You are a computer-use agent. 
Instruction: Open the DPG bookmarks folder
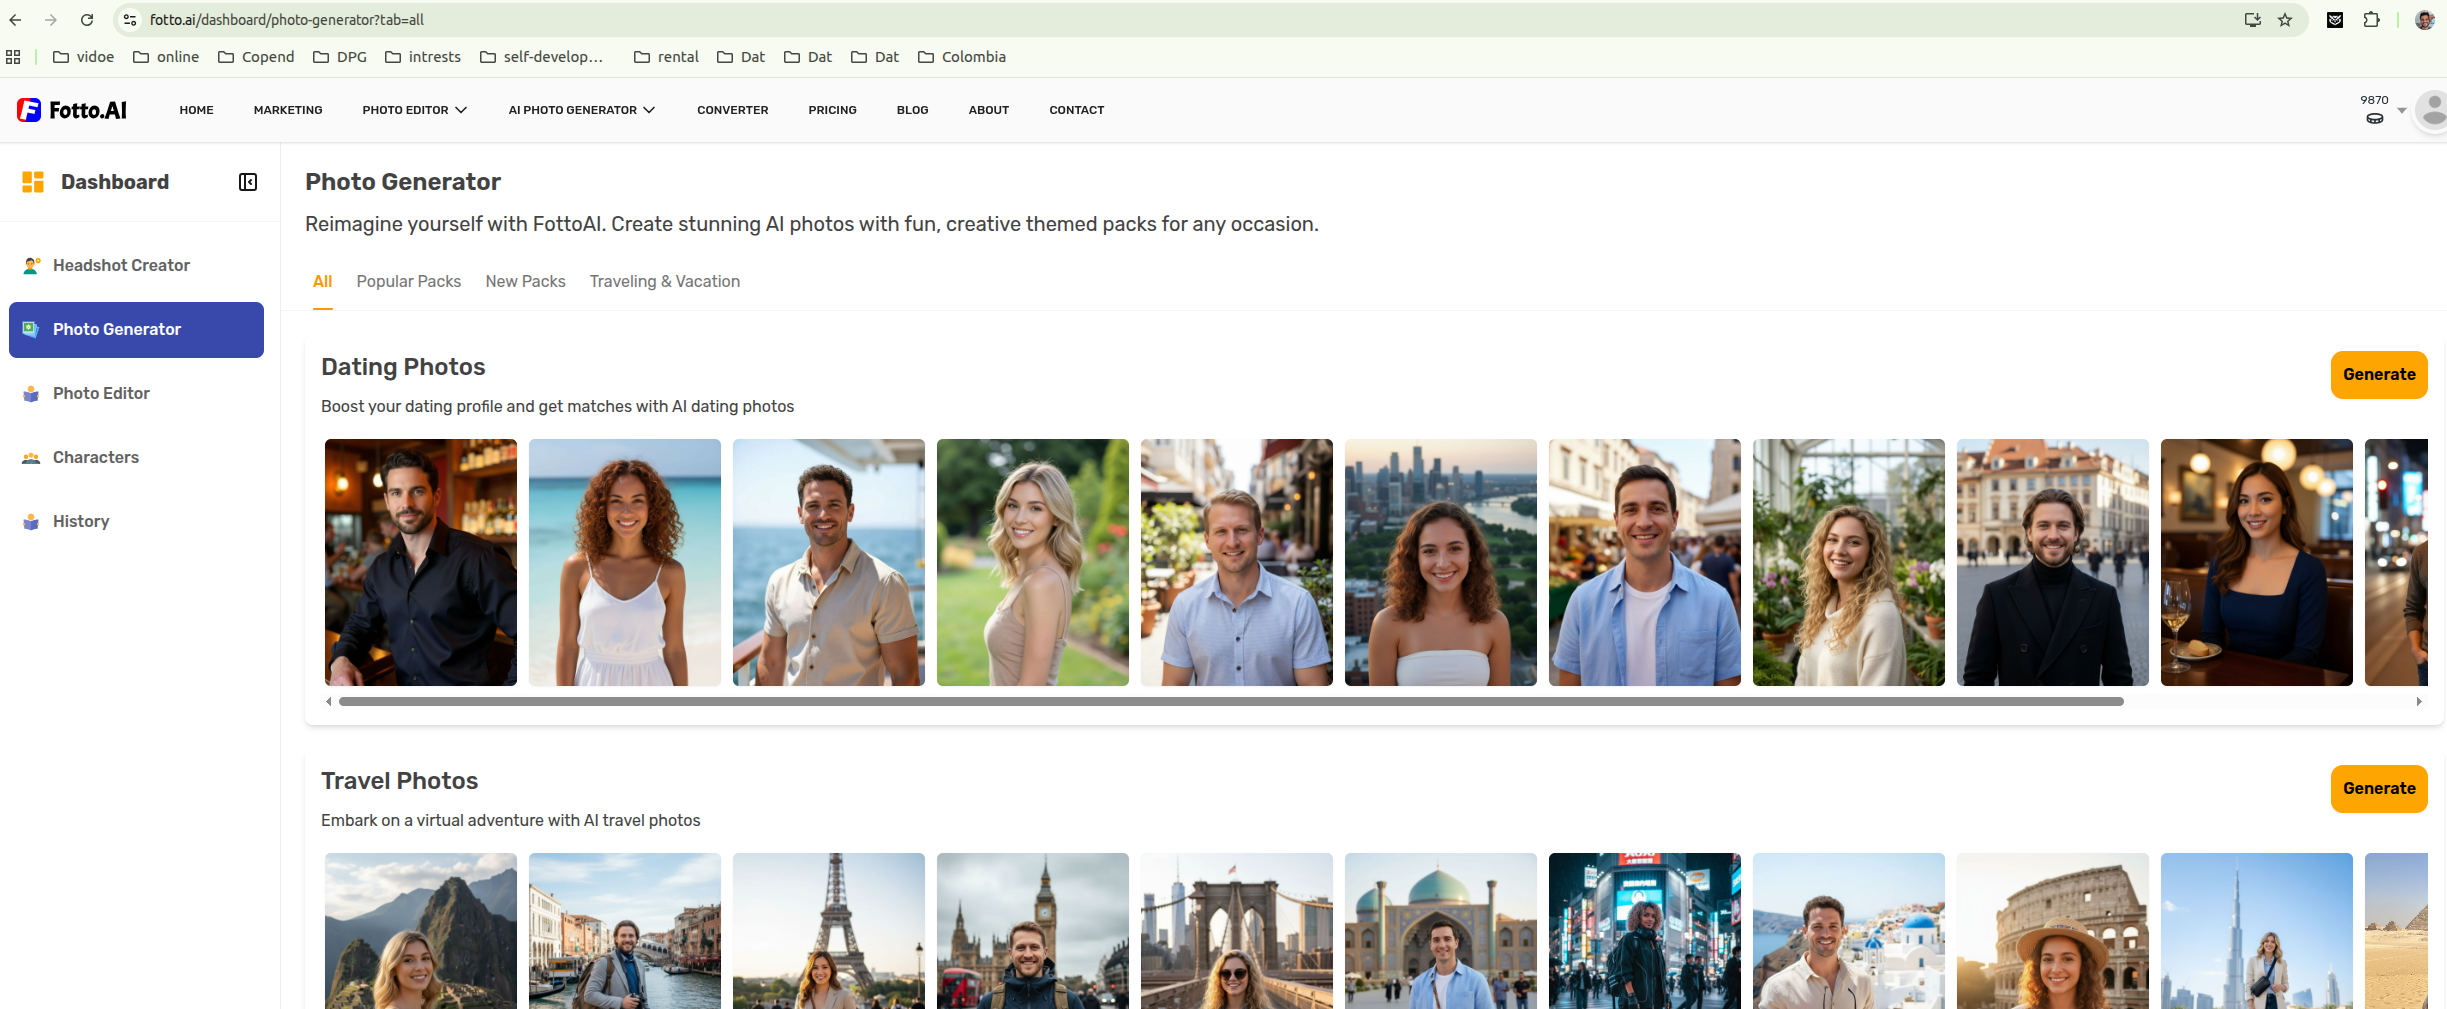pyautogui.click(x=340, y=57)
